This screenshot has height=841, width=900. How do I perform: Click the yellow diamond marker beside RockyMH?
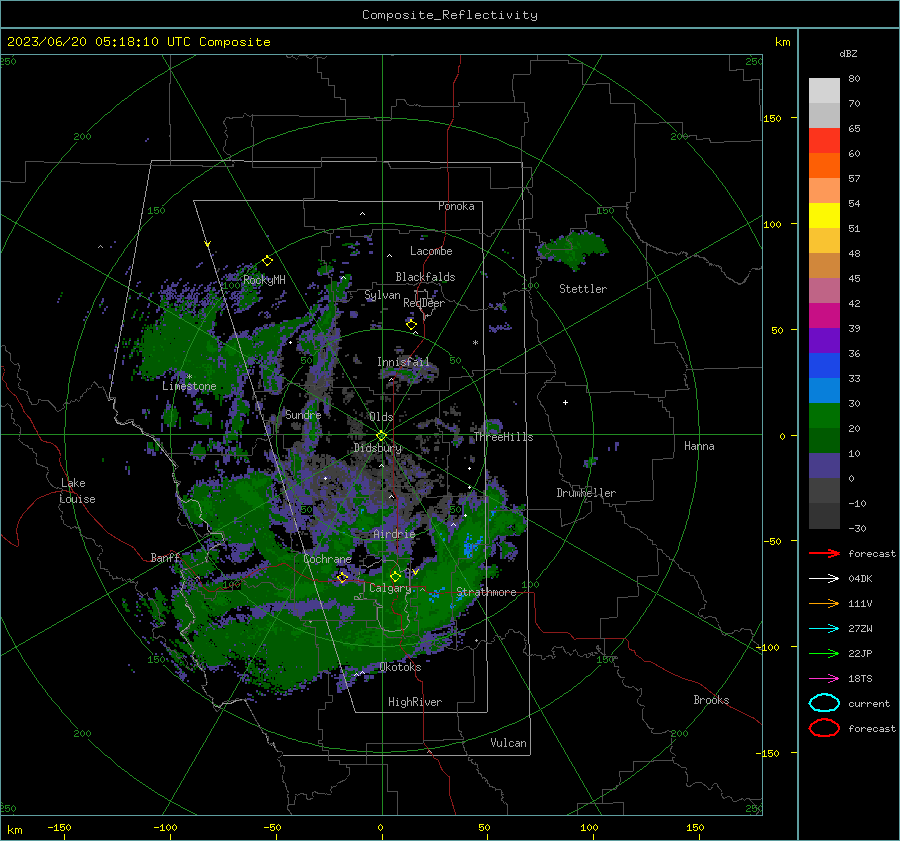coord(267,261)
